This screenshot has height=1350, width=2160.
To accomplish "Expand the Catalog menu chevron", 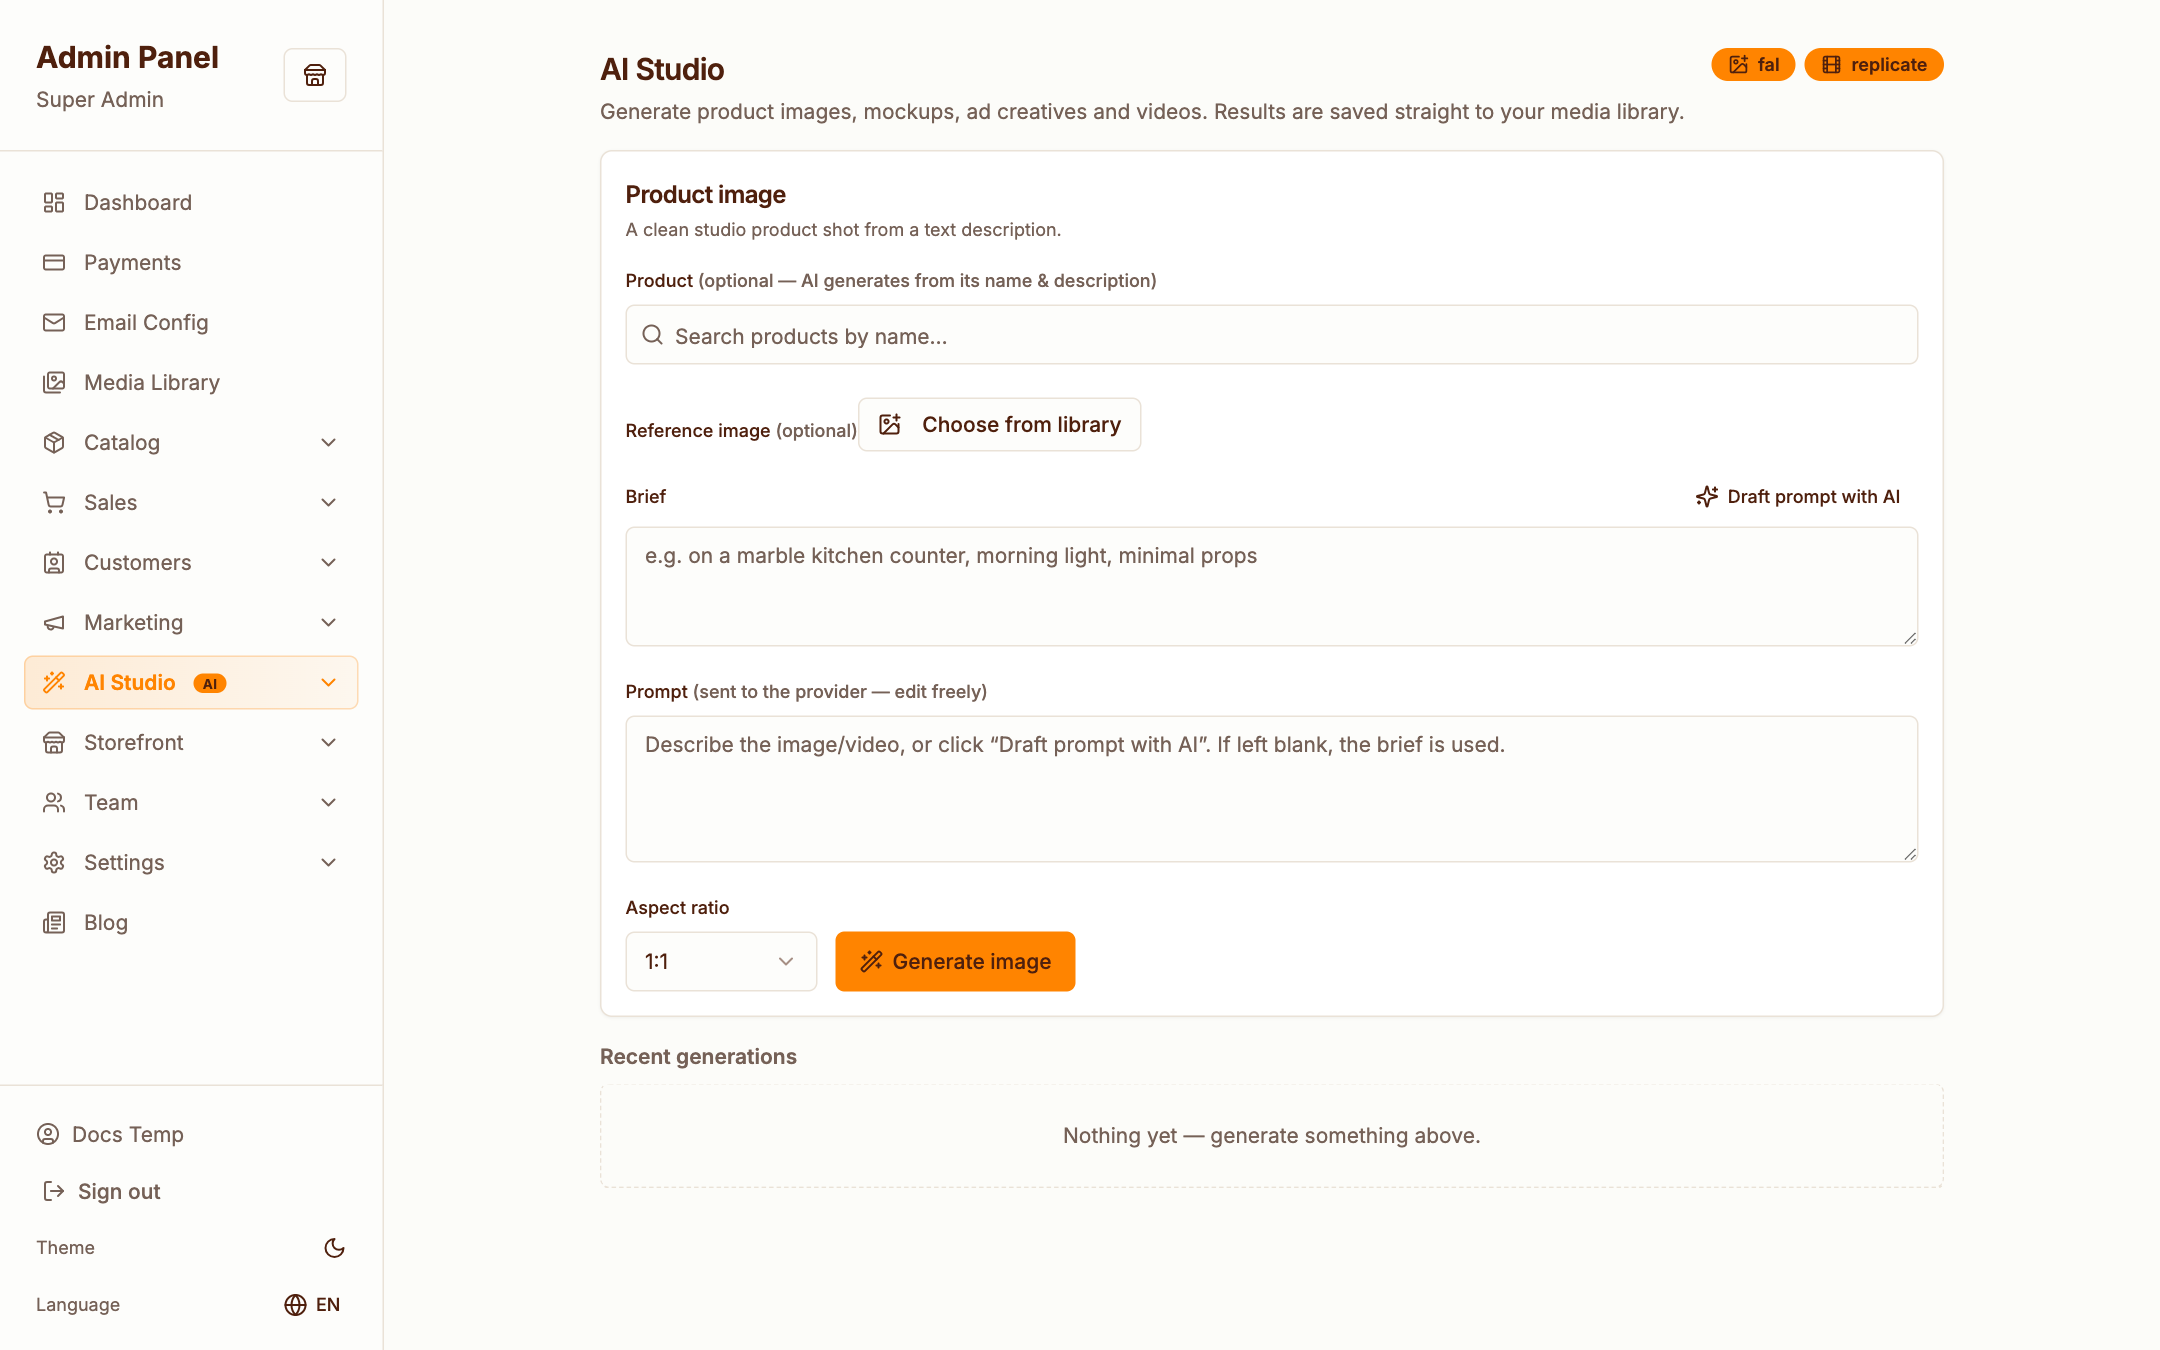I will pos(328,443).
